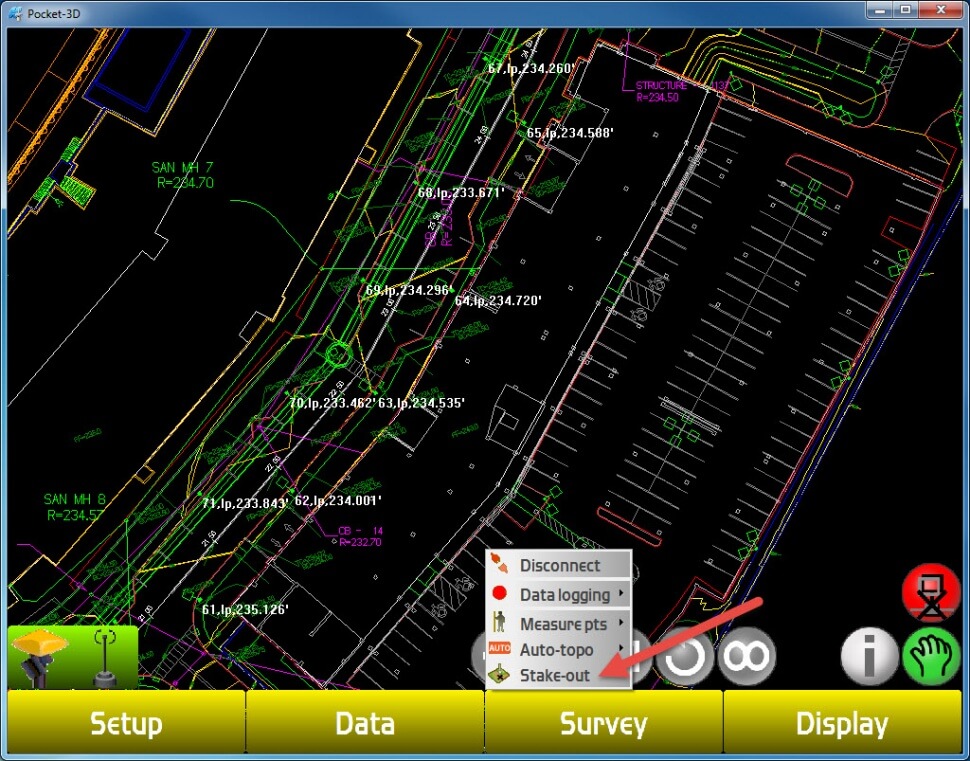
Task: Open the Display menu button
Action: click(x=842, y=723)
